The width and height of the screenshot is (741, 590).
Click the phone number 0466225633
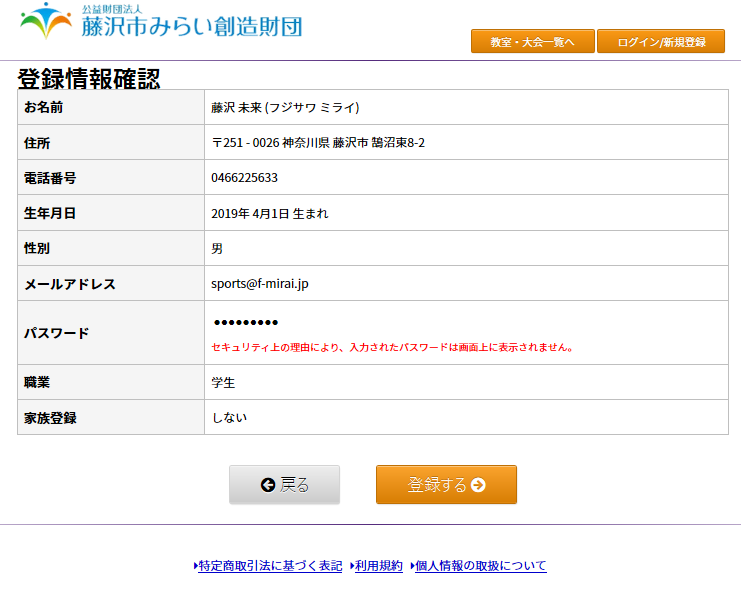[x=244, y=178]
